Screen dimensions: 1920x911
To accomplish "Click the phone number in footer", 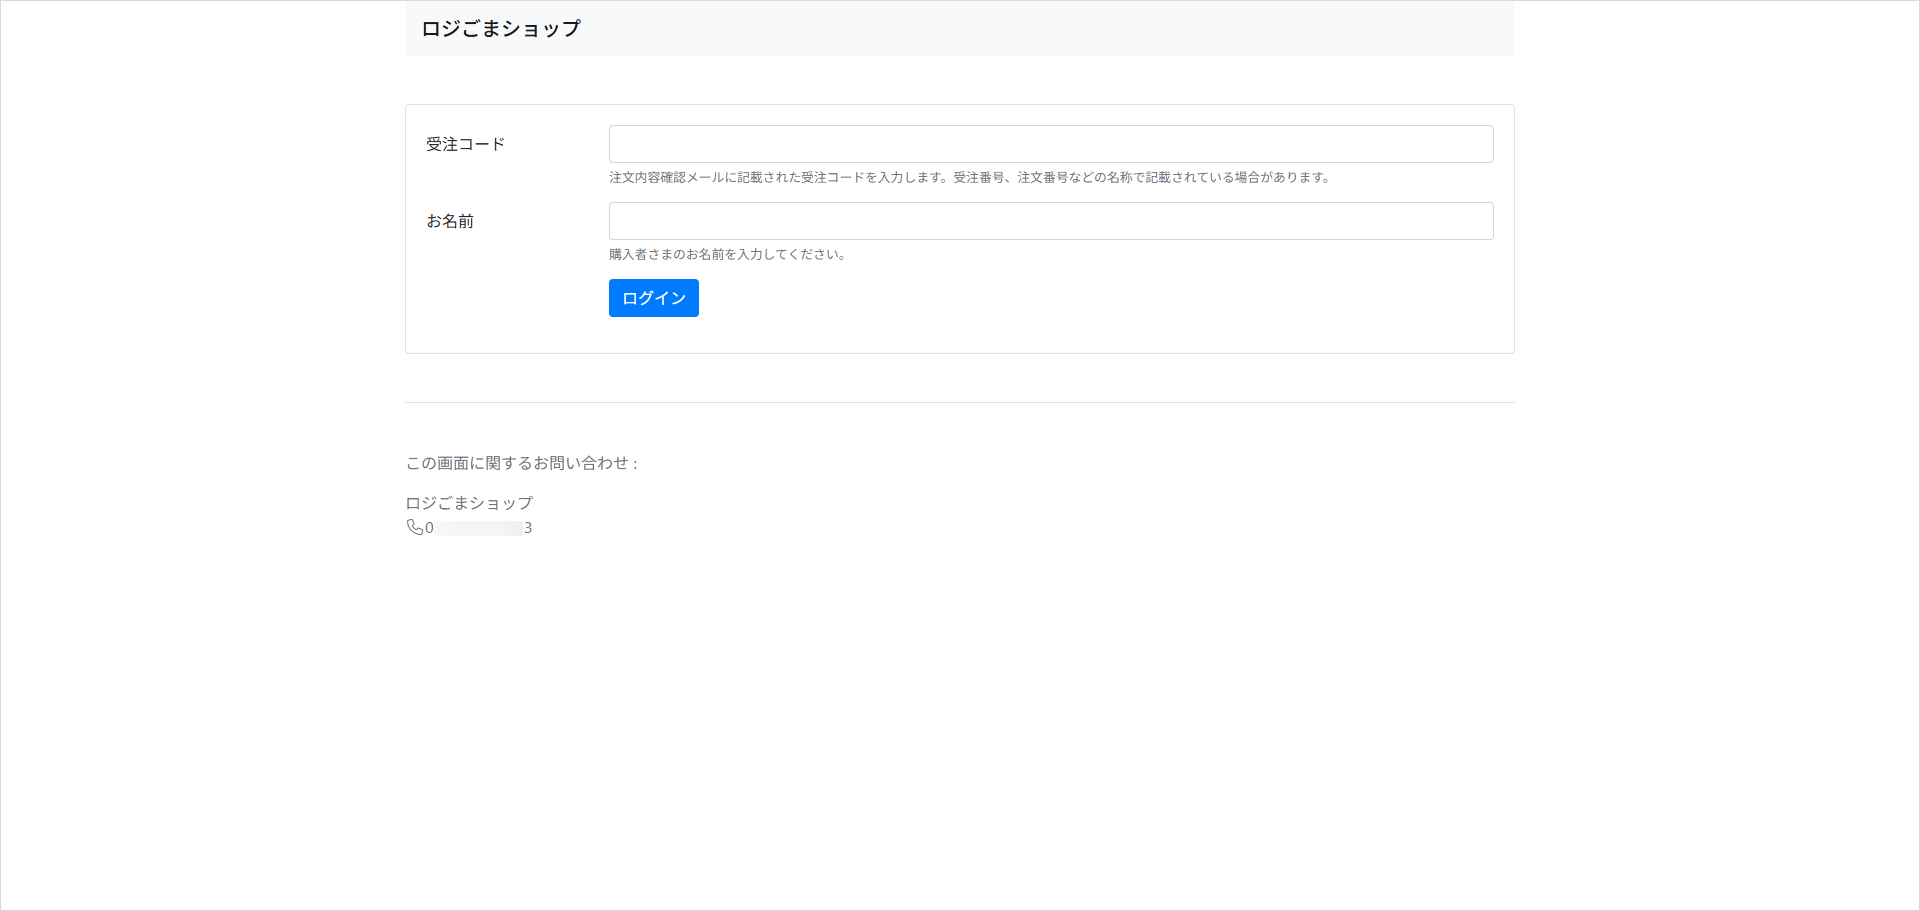I will click(x=478, y=528).
